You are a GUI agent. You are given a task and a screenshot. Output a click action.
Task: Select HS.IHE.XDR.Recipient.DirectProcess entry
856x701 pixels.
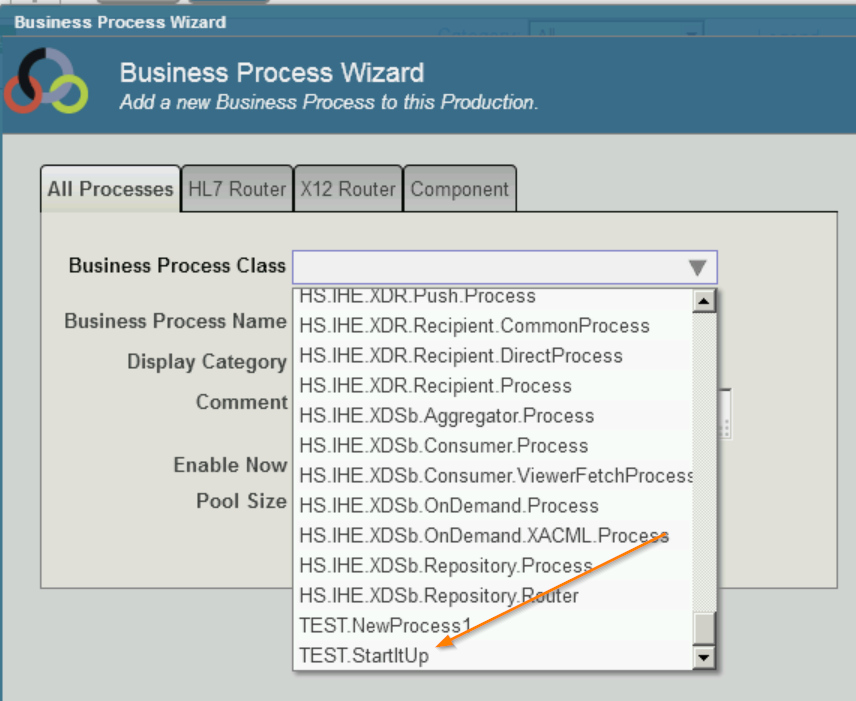point(460,356)
